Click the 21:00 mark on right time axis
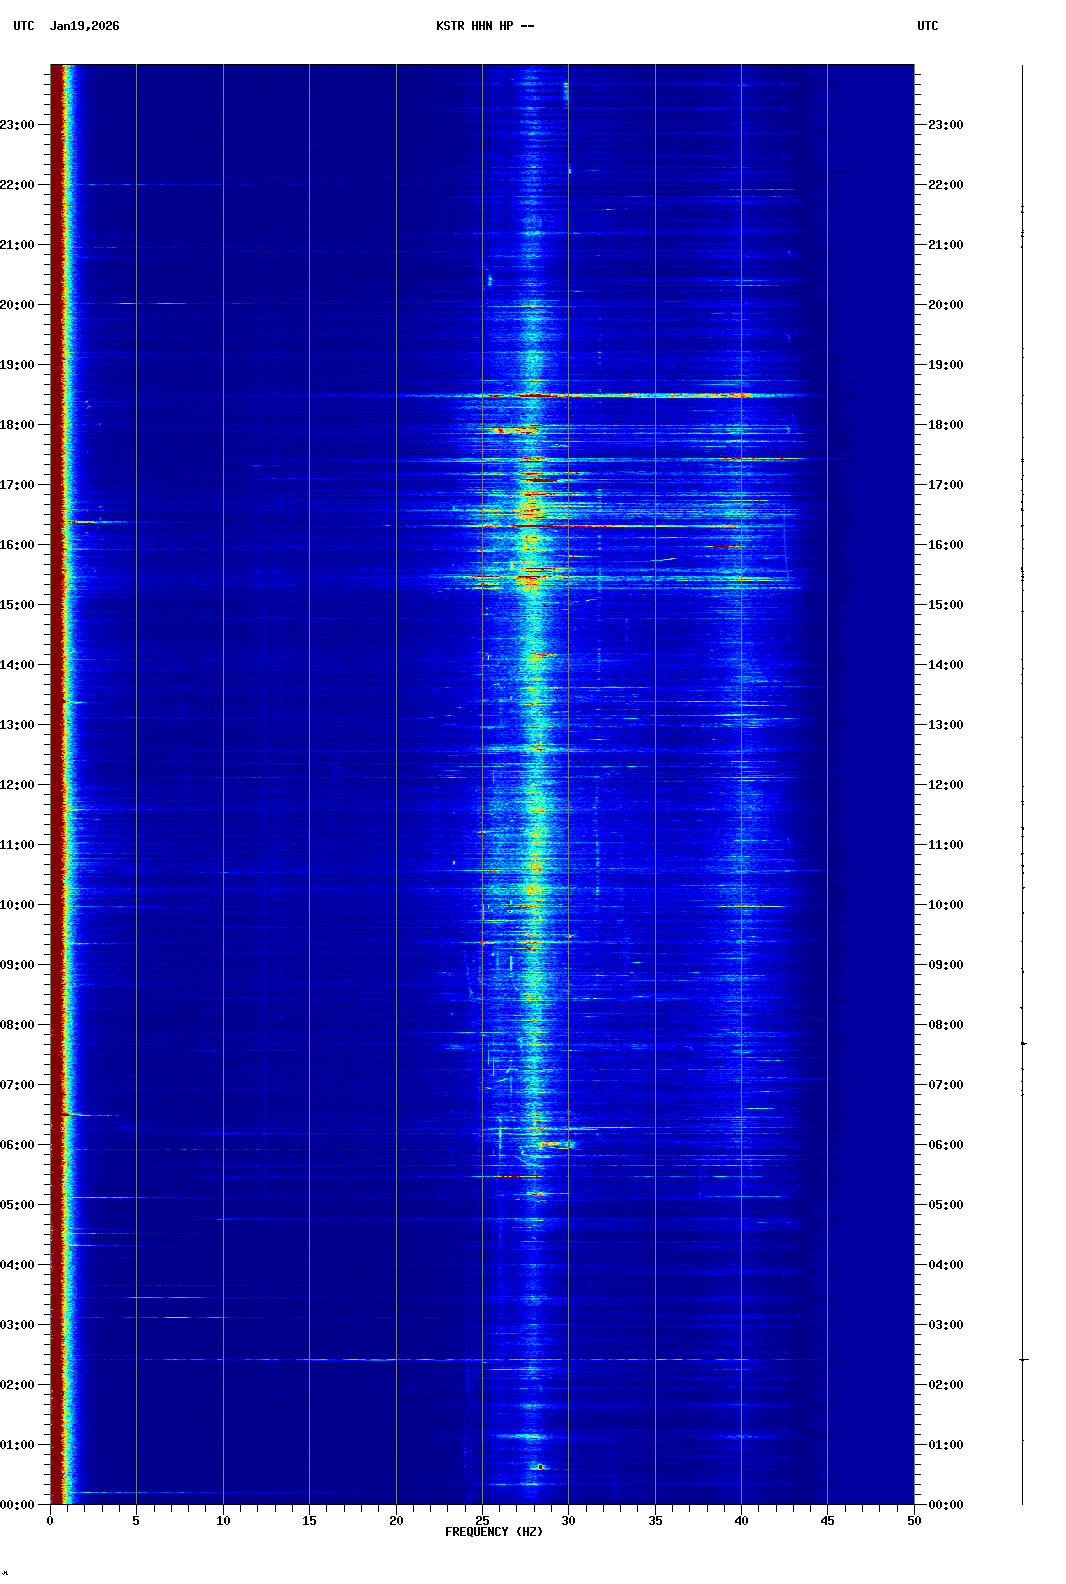Image resolution: width=1066 pixels, height=1584 pixels. (x=945, y=245)
